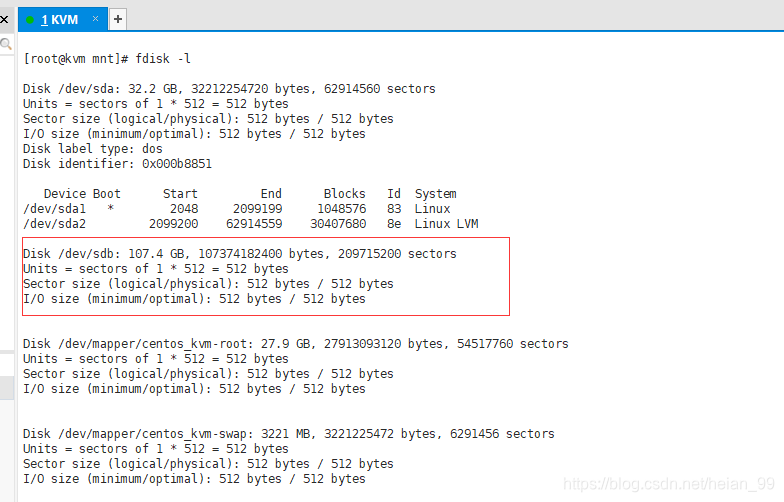The image size is (784, 502).
Task: Click the 'fdisk -l' command text
Action: coord(163,59)
